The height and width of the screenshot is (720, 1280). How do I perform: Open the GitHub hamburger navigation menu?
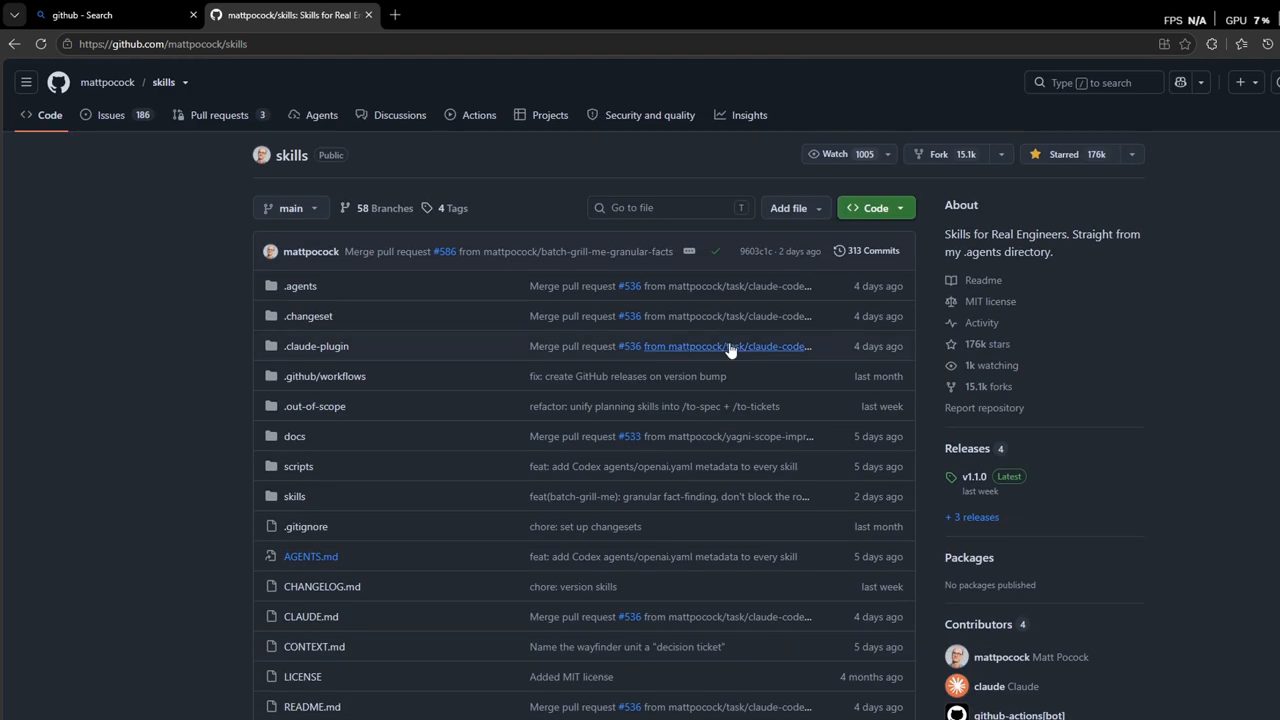tap(27, 82)
